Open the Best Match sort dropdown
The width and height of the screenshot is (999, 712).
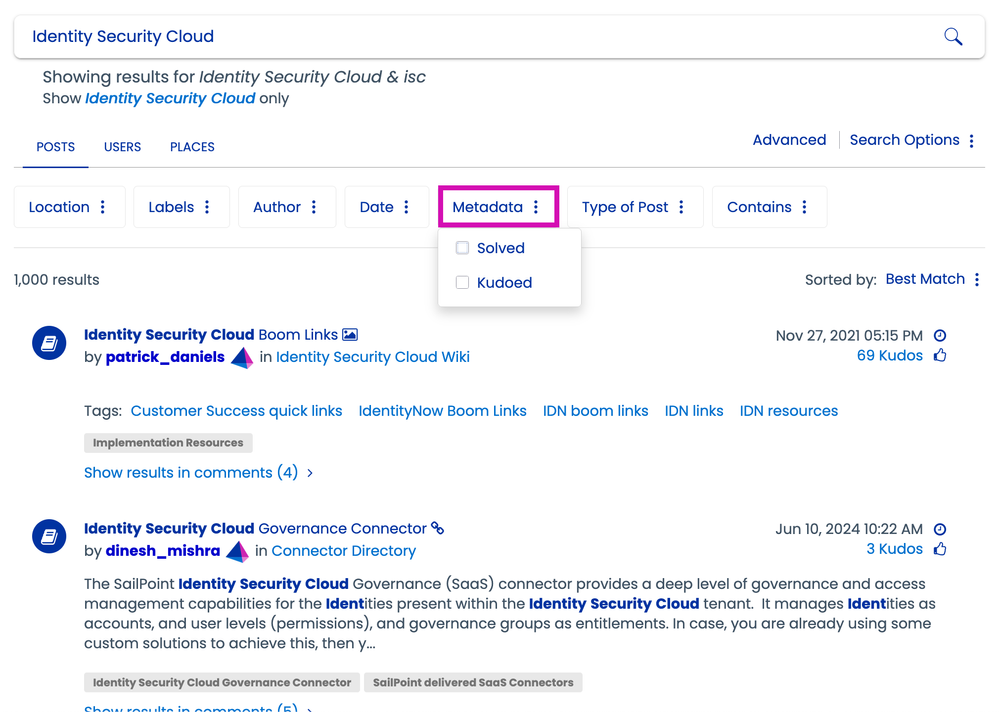pyautogui.click(x=932, y=279)
